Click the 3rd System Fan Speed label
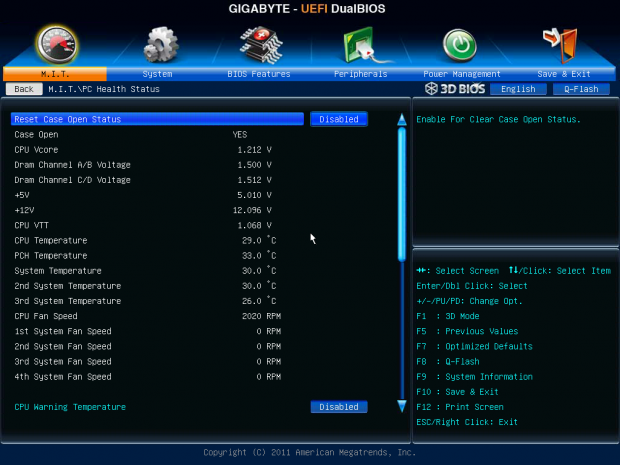Screen dimensions: 620x465 [x=63, y=361]
